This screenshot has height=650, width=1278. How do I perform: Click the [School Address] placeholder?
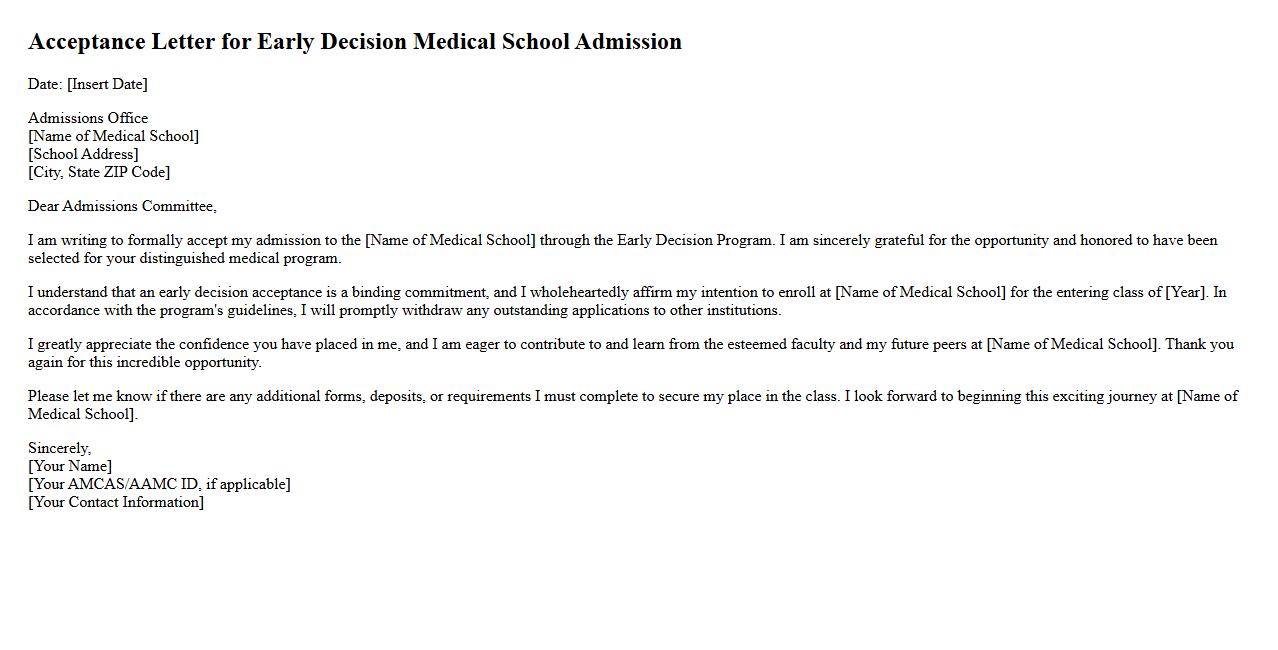click(x=83, y=154)
